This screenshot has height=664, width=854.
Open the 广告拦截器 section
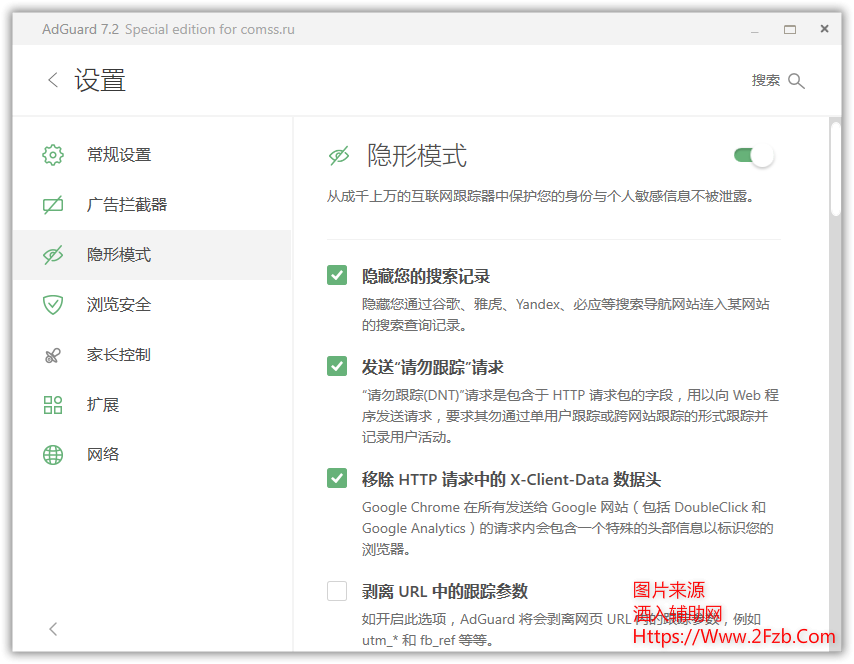151,205
